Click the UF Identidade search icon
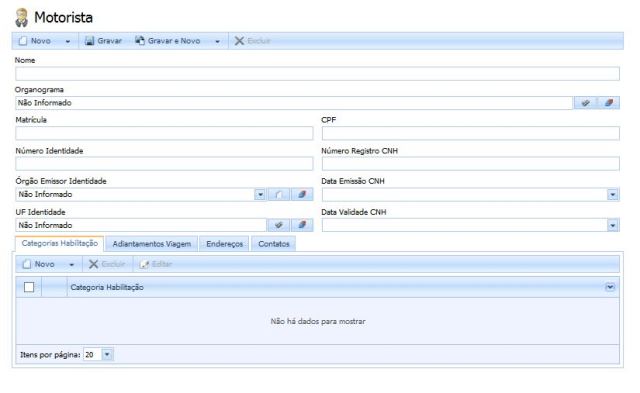Image resolution: width=640 pixels, height=393 pixels. tap(278, 225)
